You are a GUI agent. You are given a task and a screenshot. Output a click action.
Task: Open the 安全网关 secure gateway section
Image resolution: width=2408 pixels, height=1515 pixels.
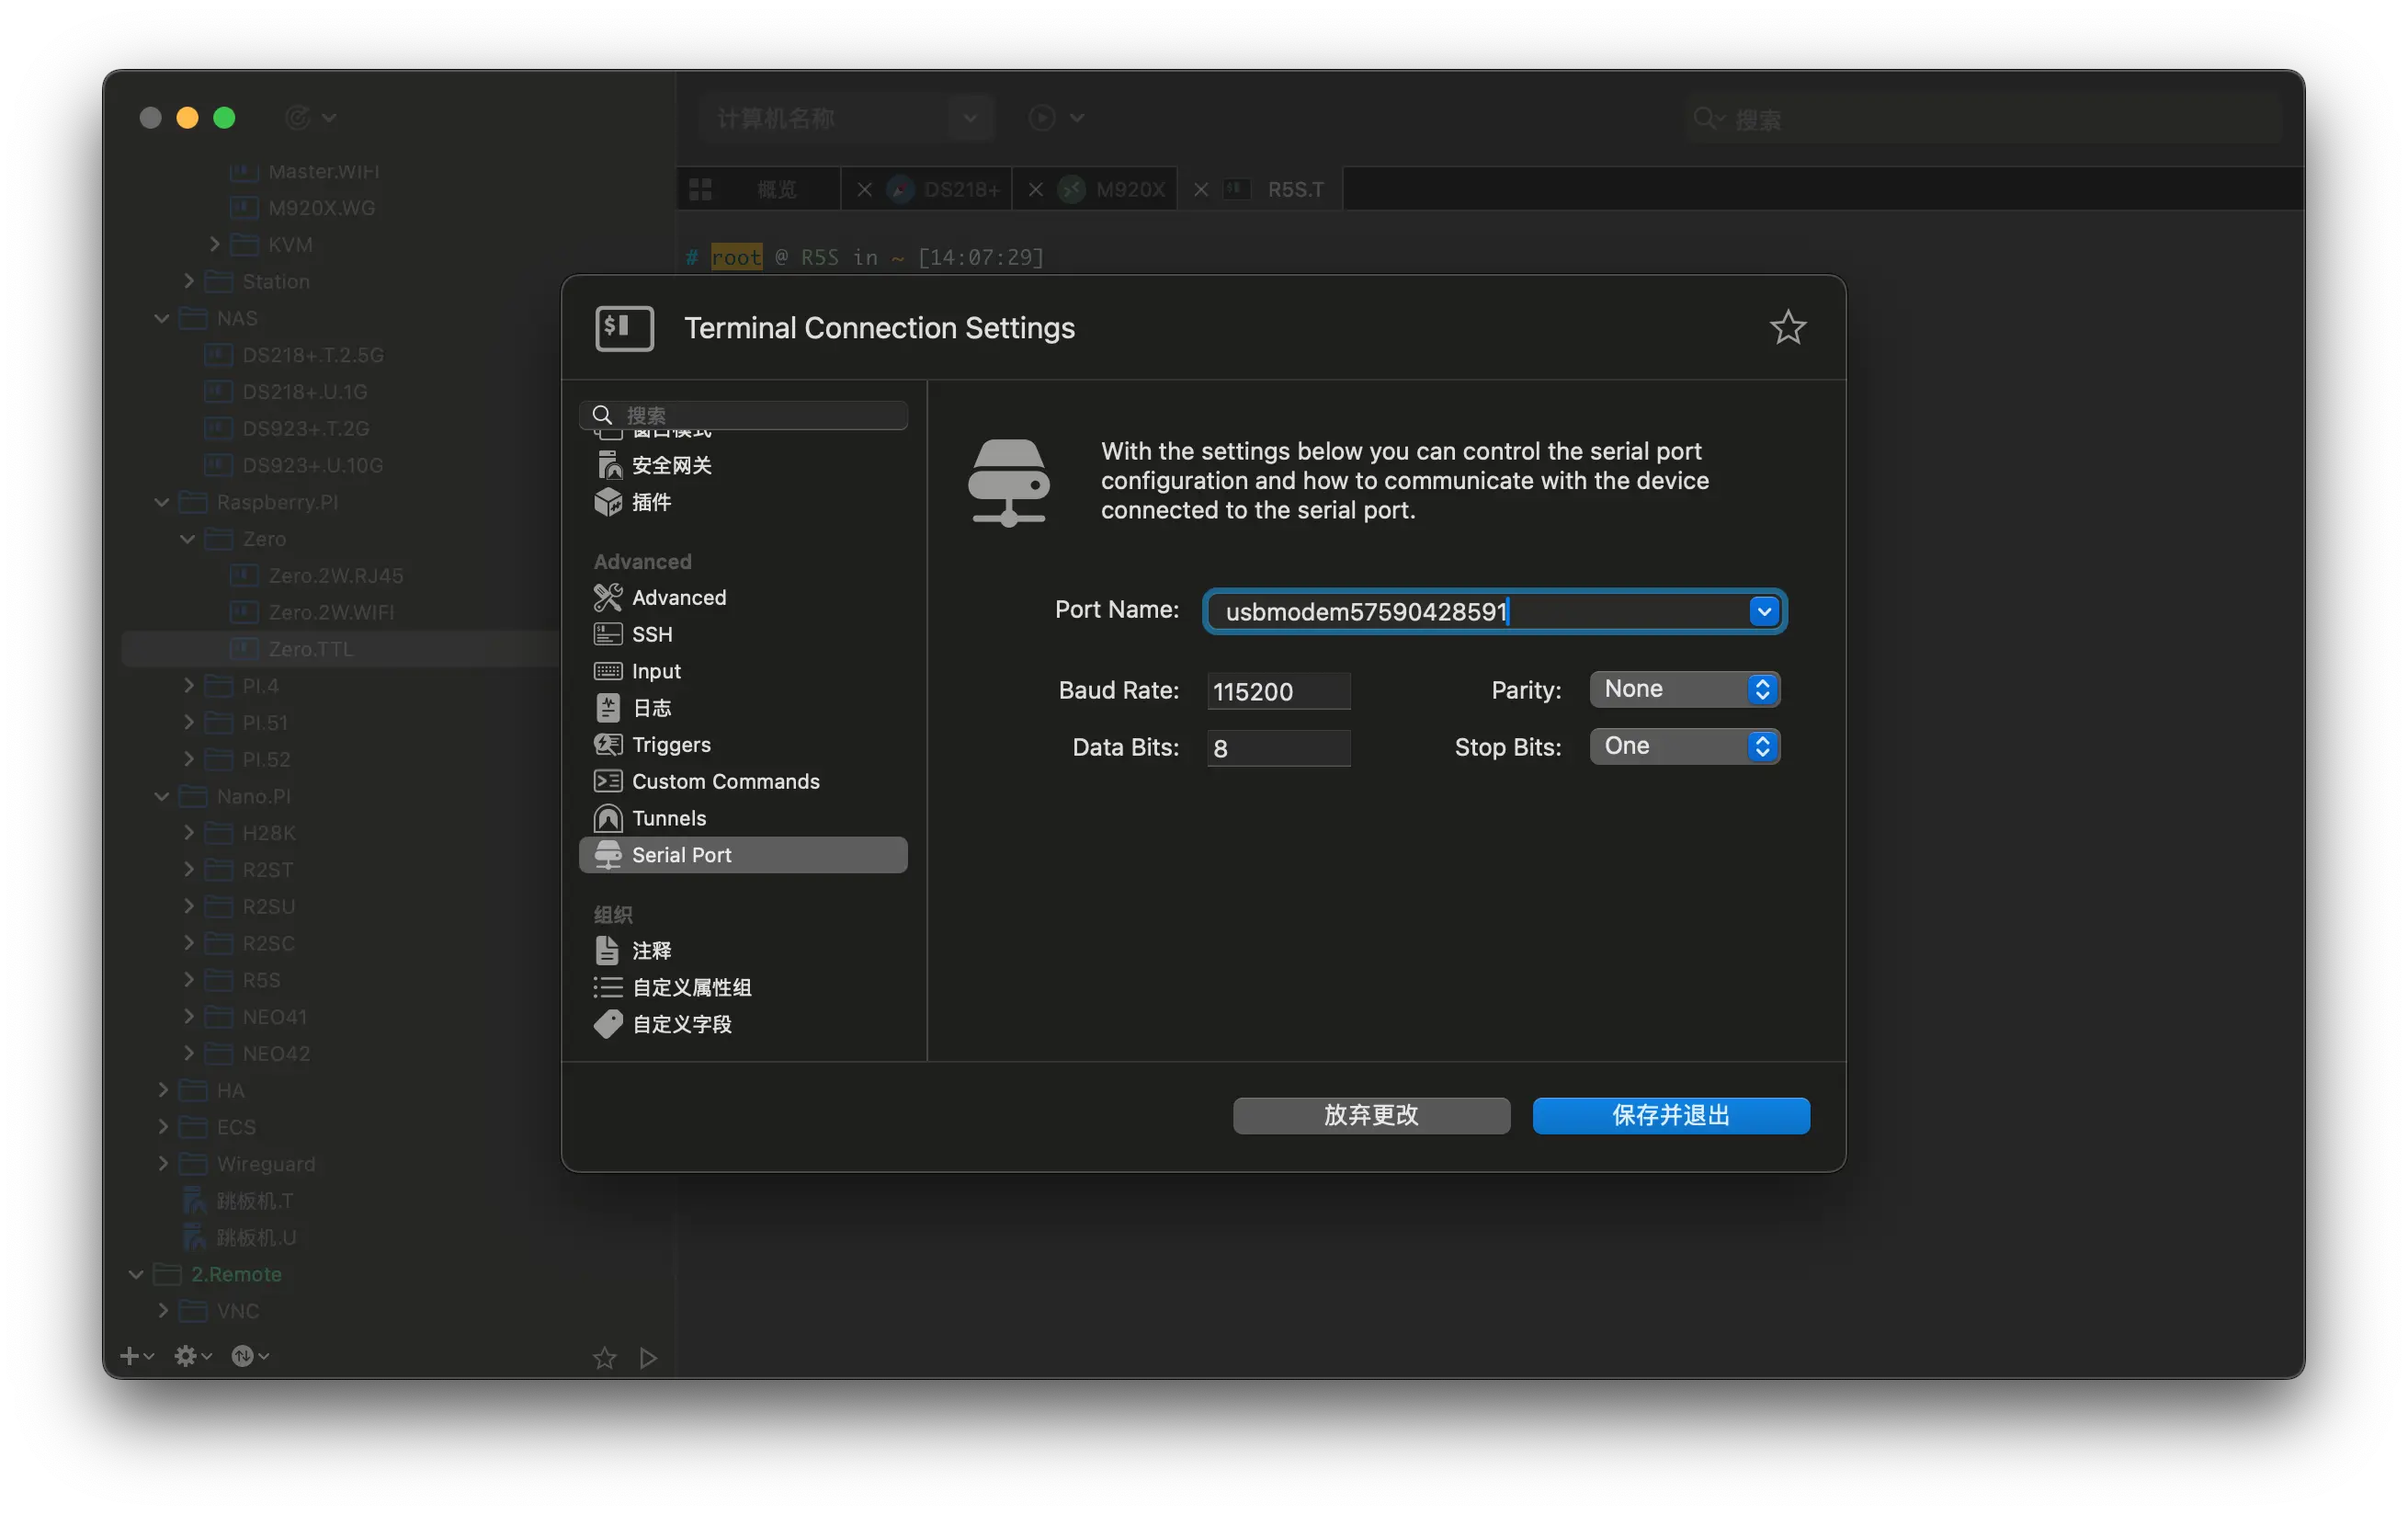[670, 465]
